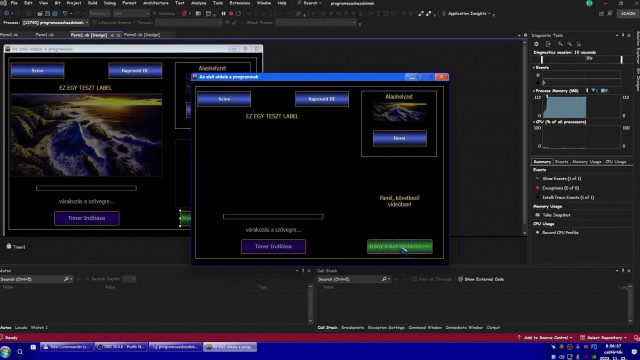Viewport: 640px width, 360px height.
Task: Click the Reset button in Alaphelyzet group
Action: pyautogui.click(x=400, y=138)
